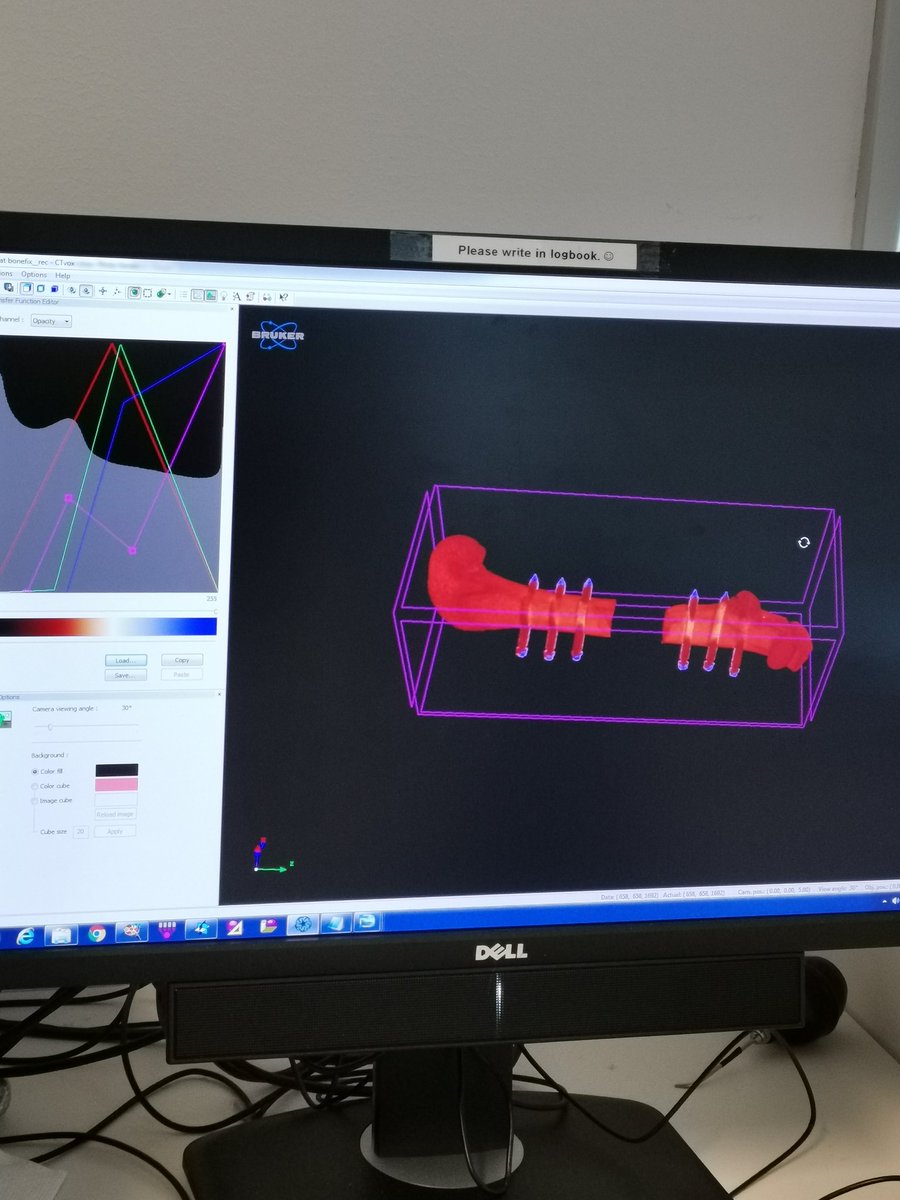The width and height of the screenshot is (900, 1200).
Task: Open Google Chrome from the taskbar
Action: click(97, 933)
